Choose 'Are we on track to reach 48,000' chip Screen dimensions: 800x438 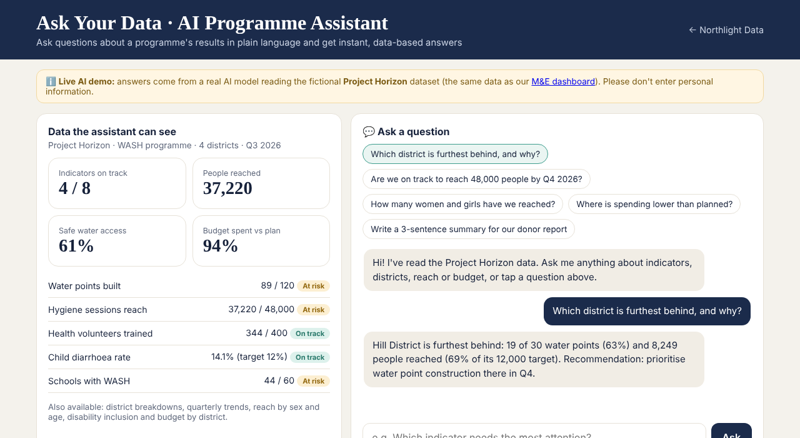[476, 179]
